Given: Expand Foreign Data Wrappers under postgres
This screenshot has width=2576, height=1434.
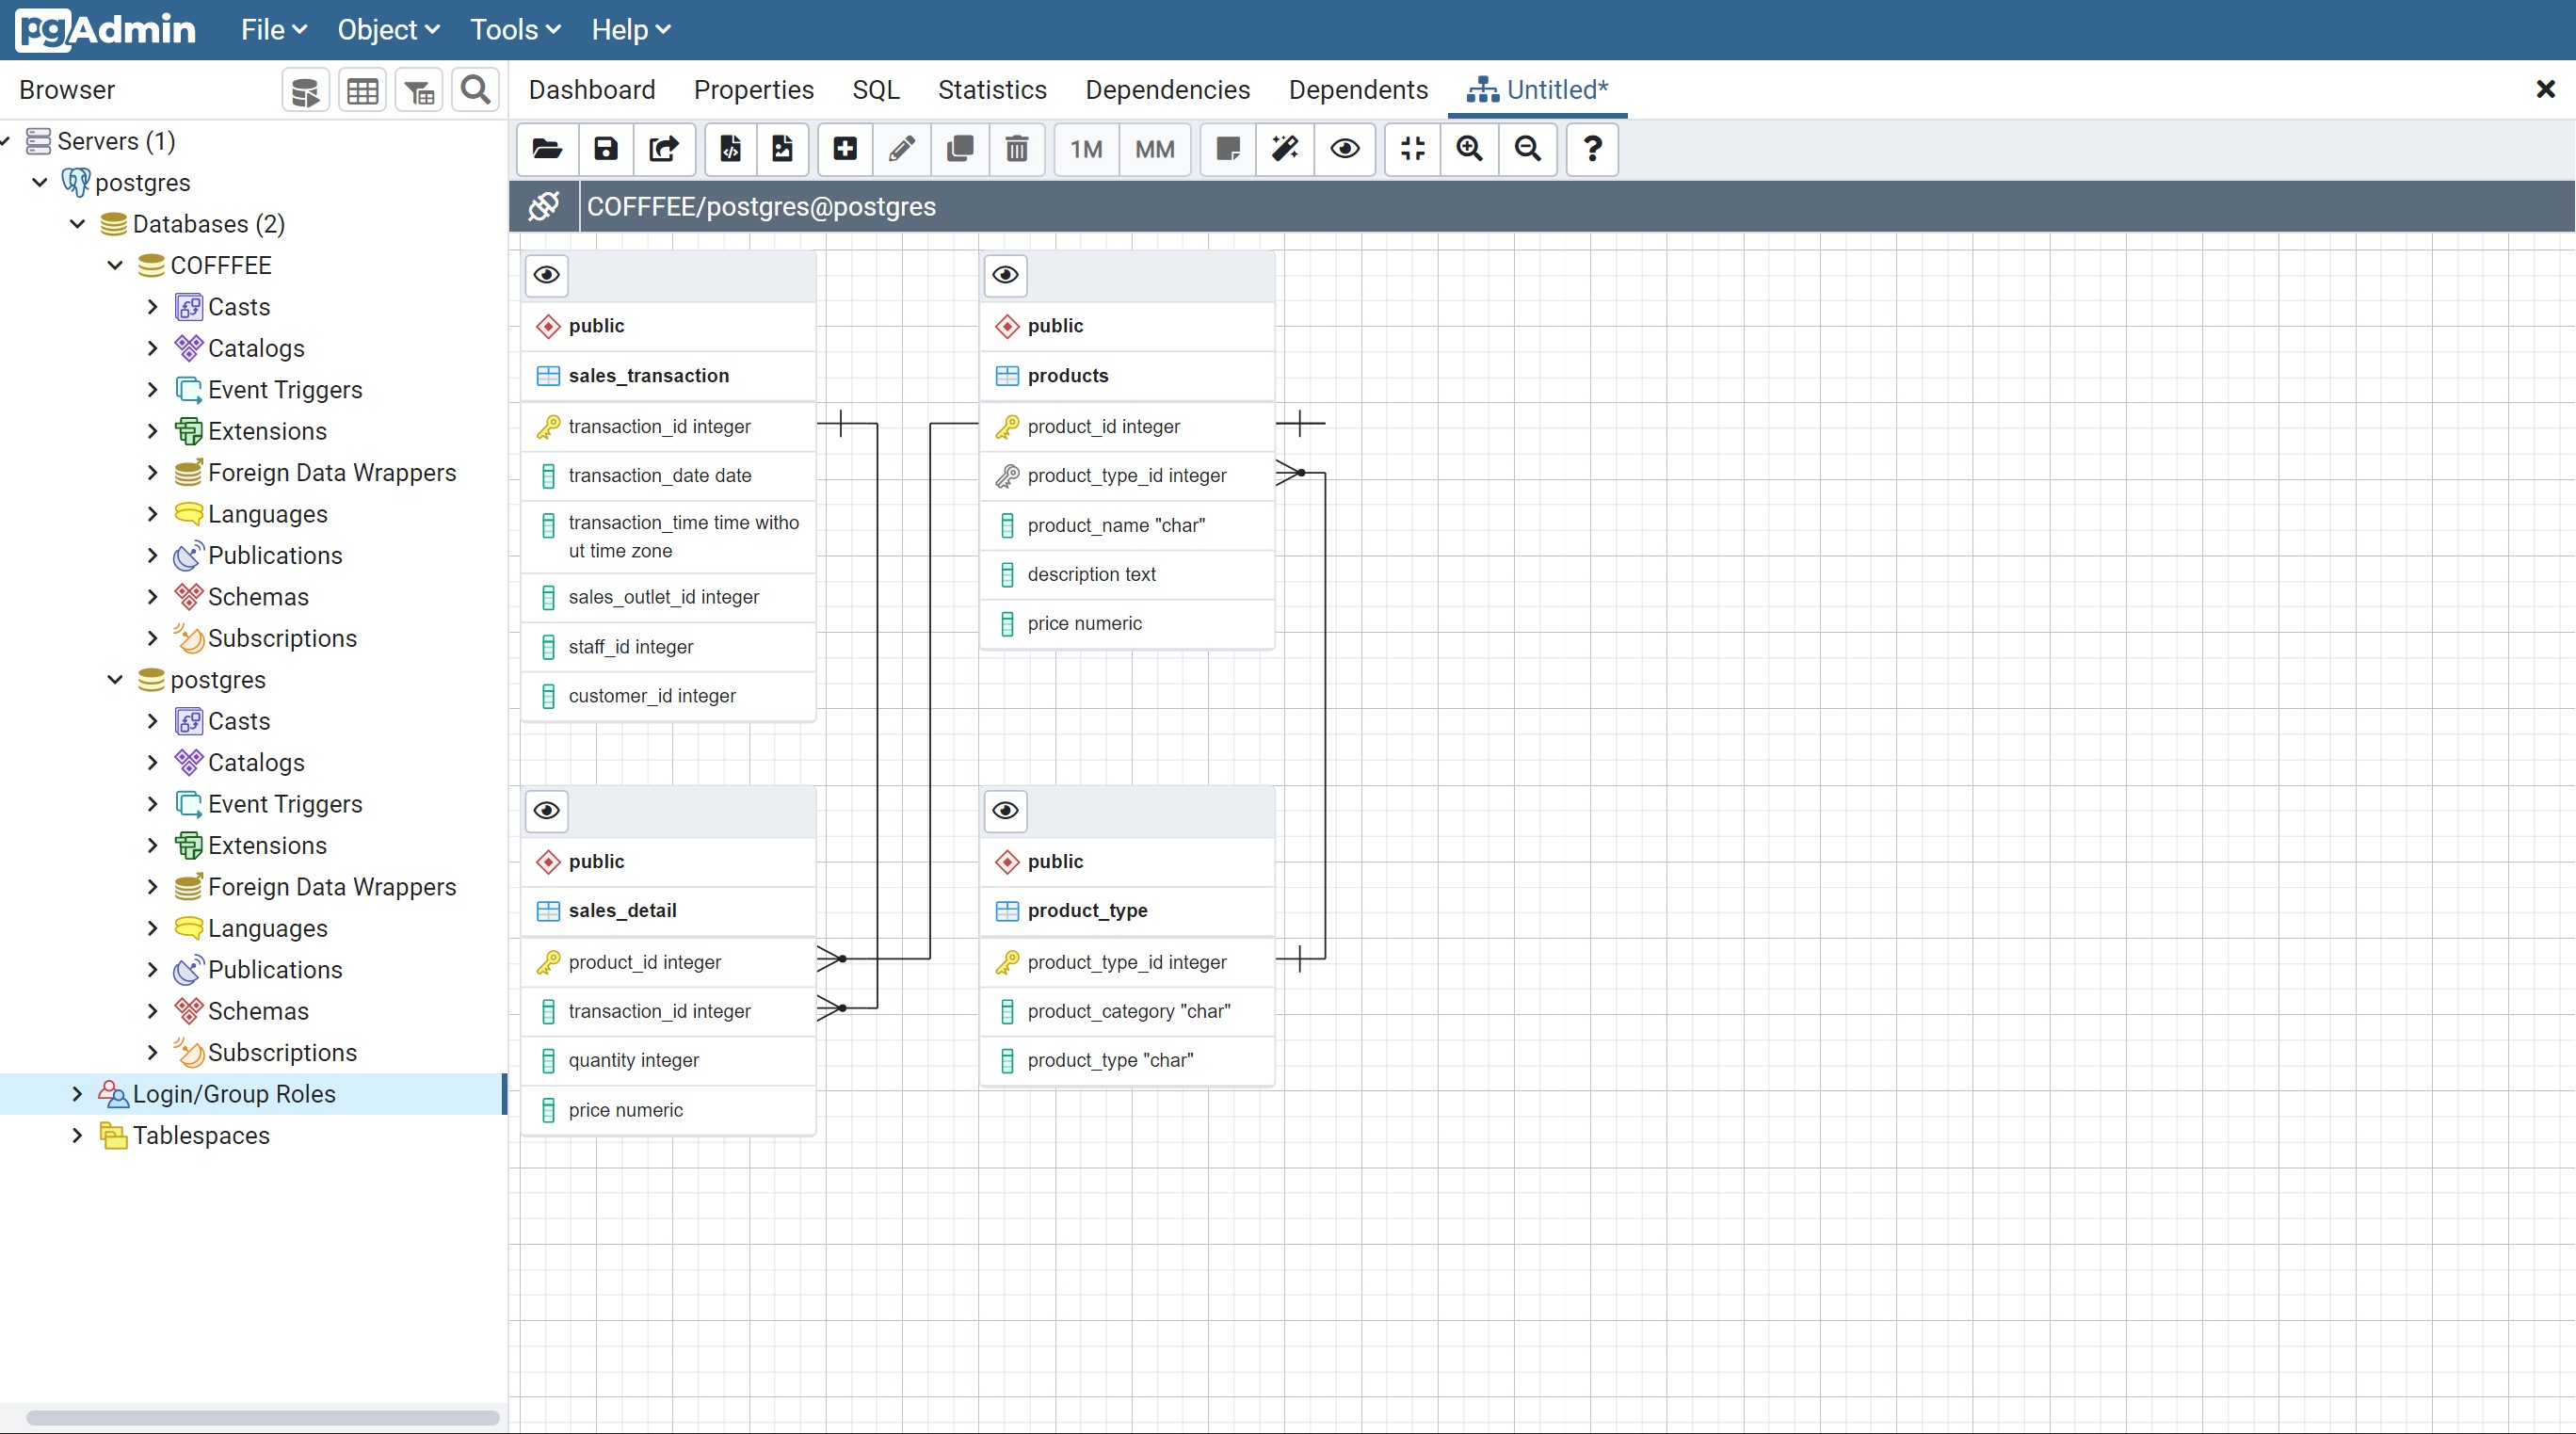Looking at the screenshot, I should coord(152,887).
